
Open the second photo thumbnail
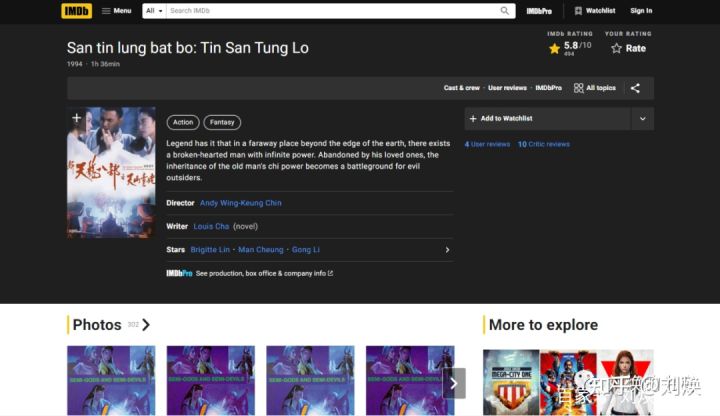211,381
